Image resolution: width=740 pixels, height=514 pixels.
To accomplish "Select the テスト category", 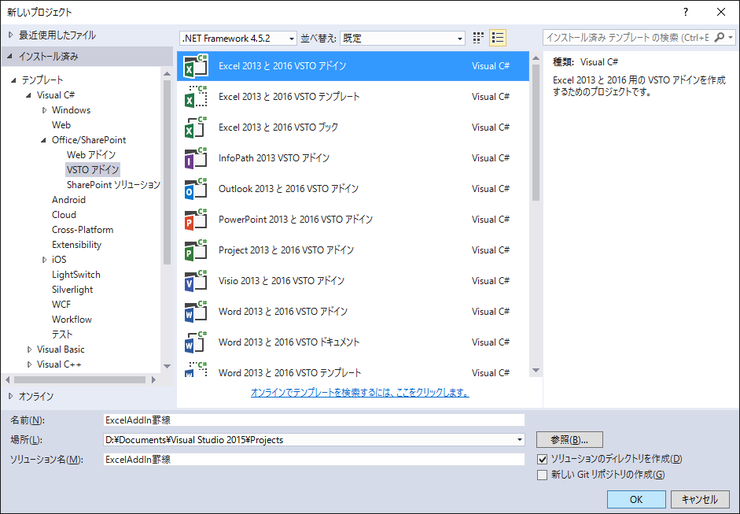I will pyautogui.click(x=62, y=335).
